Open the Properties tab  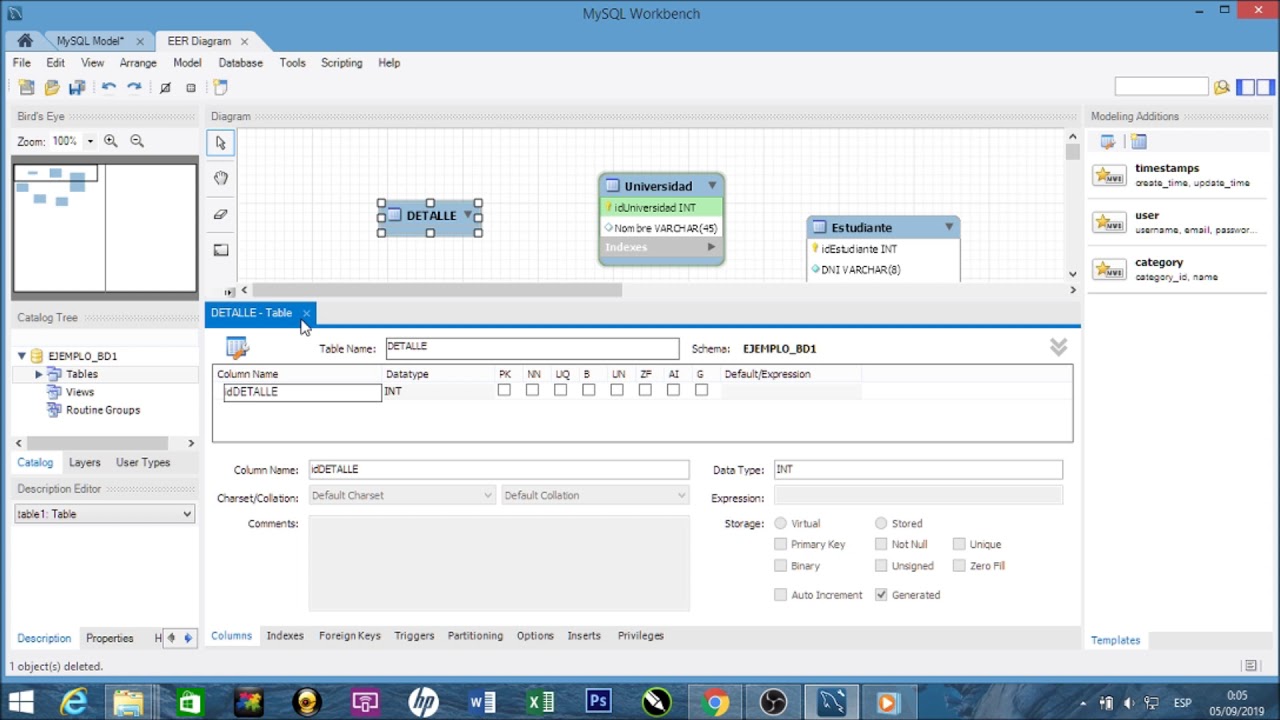point(110,638)
